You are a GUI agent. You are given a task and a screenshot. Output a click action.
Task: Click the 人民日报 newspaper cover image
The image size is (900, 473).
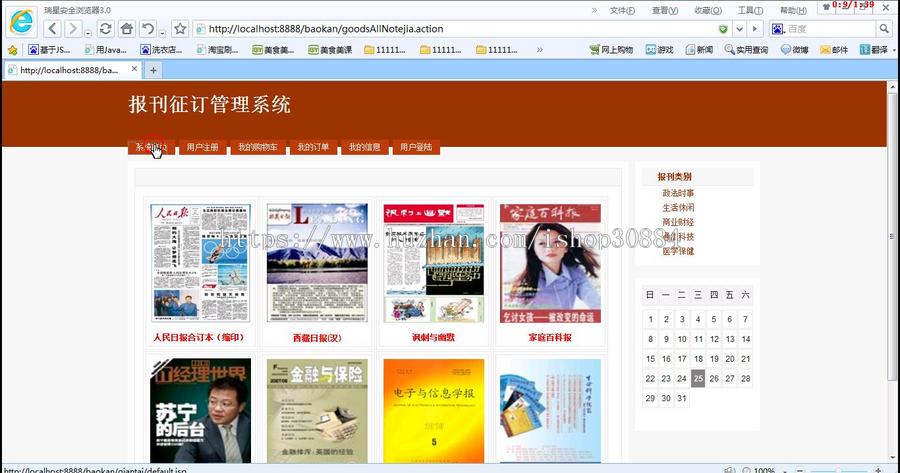200,263
